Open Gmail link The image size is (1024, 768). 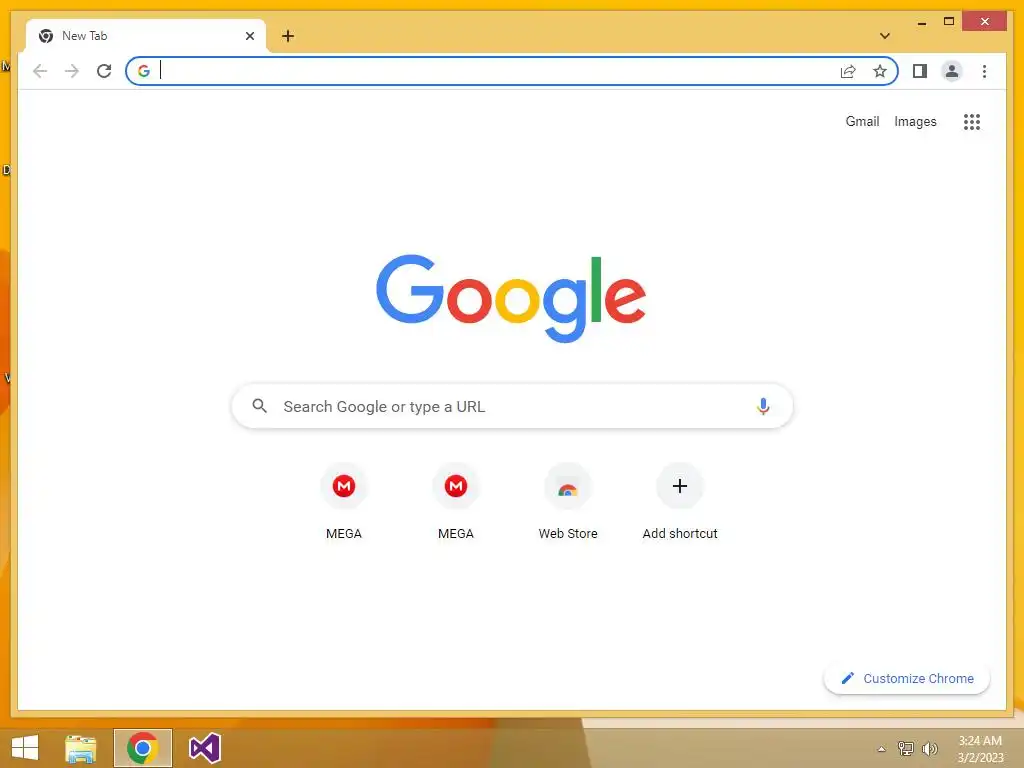(862, 121)
